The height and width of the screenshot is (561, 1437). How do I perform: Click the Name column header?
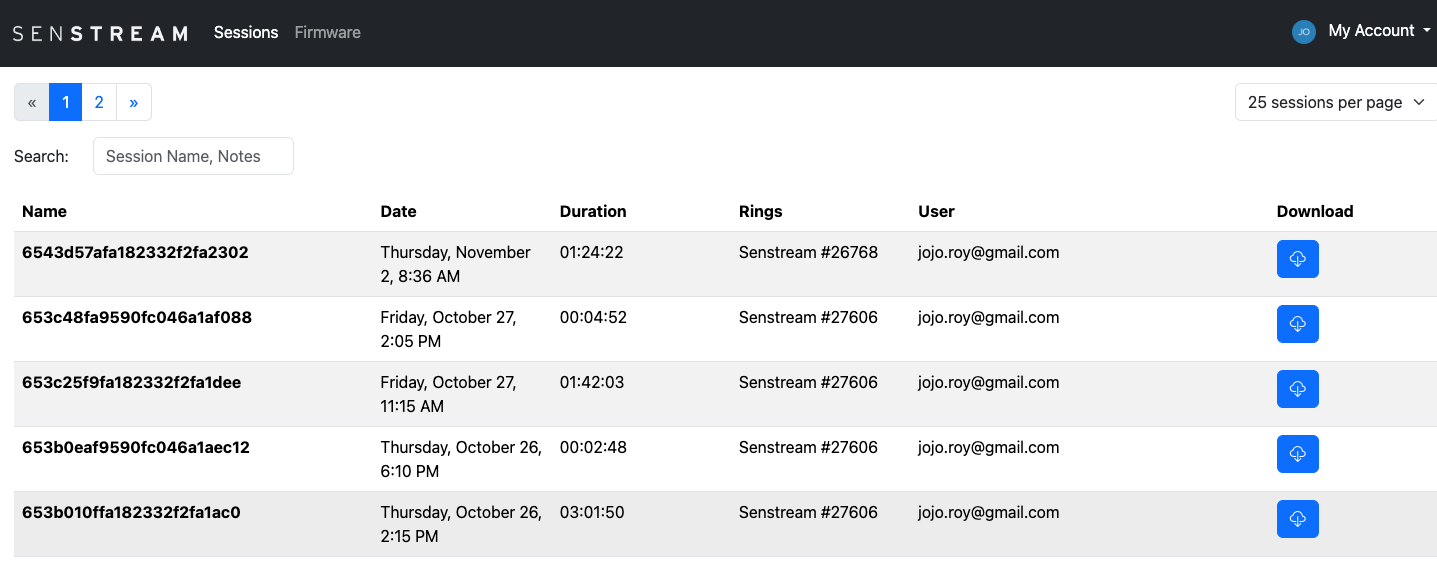pos(44,211)
